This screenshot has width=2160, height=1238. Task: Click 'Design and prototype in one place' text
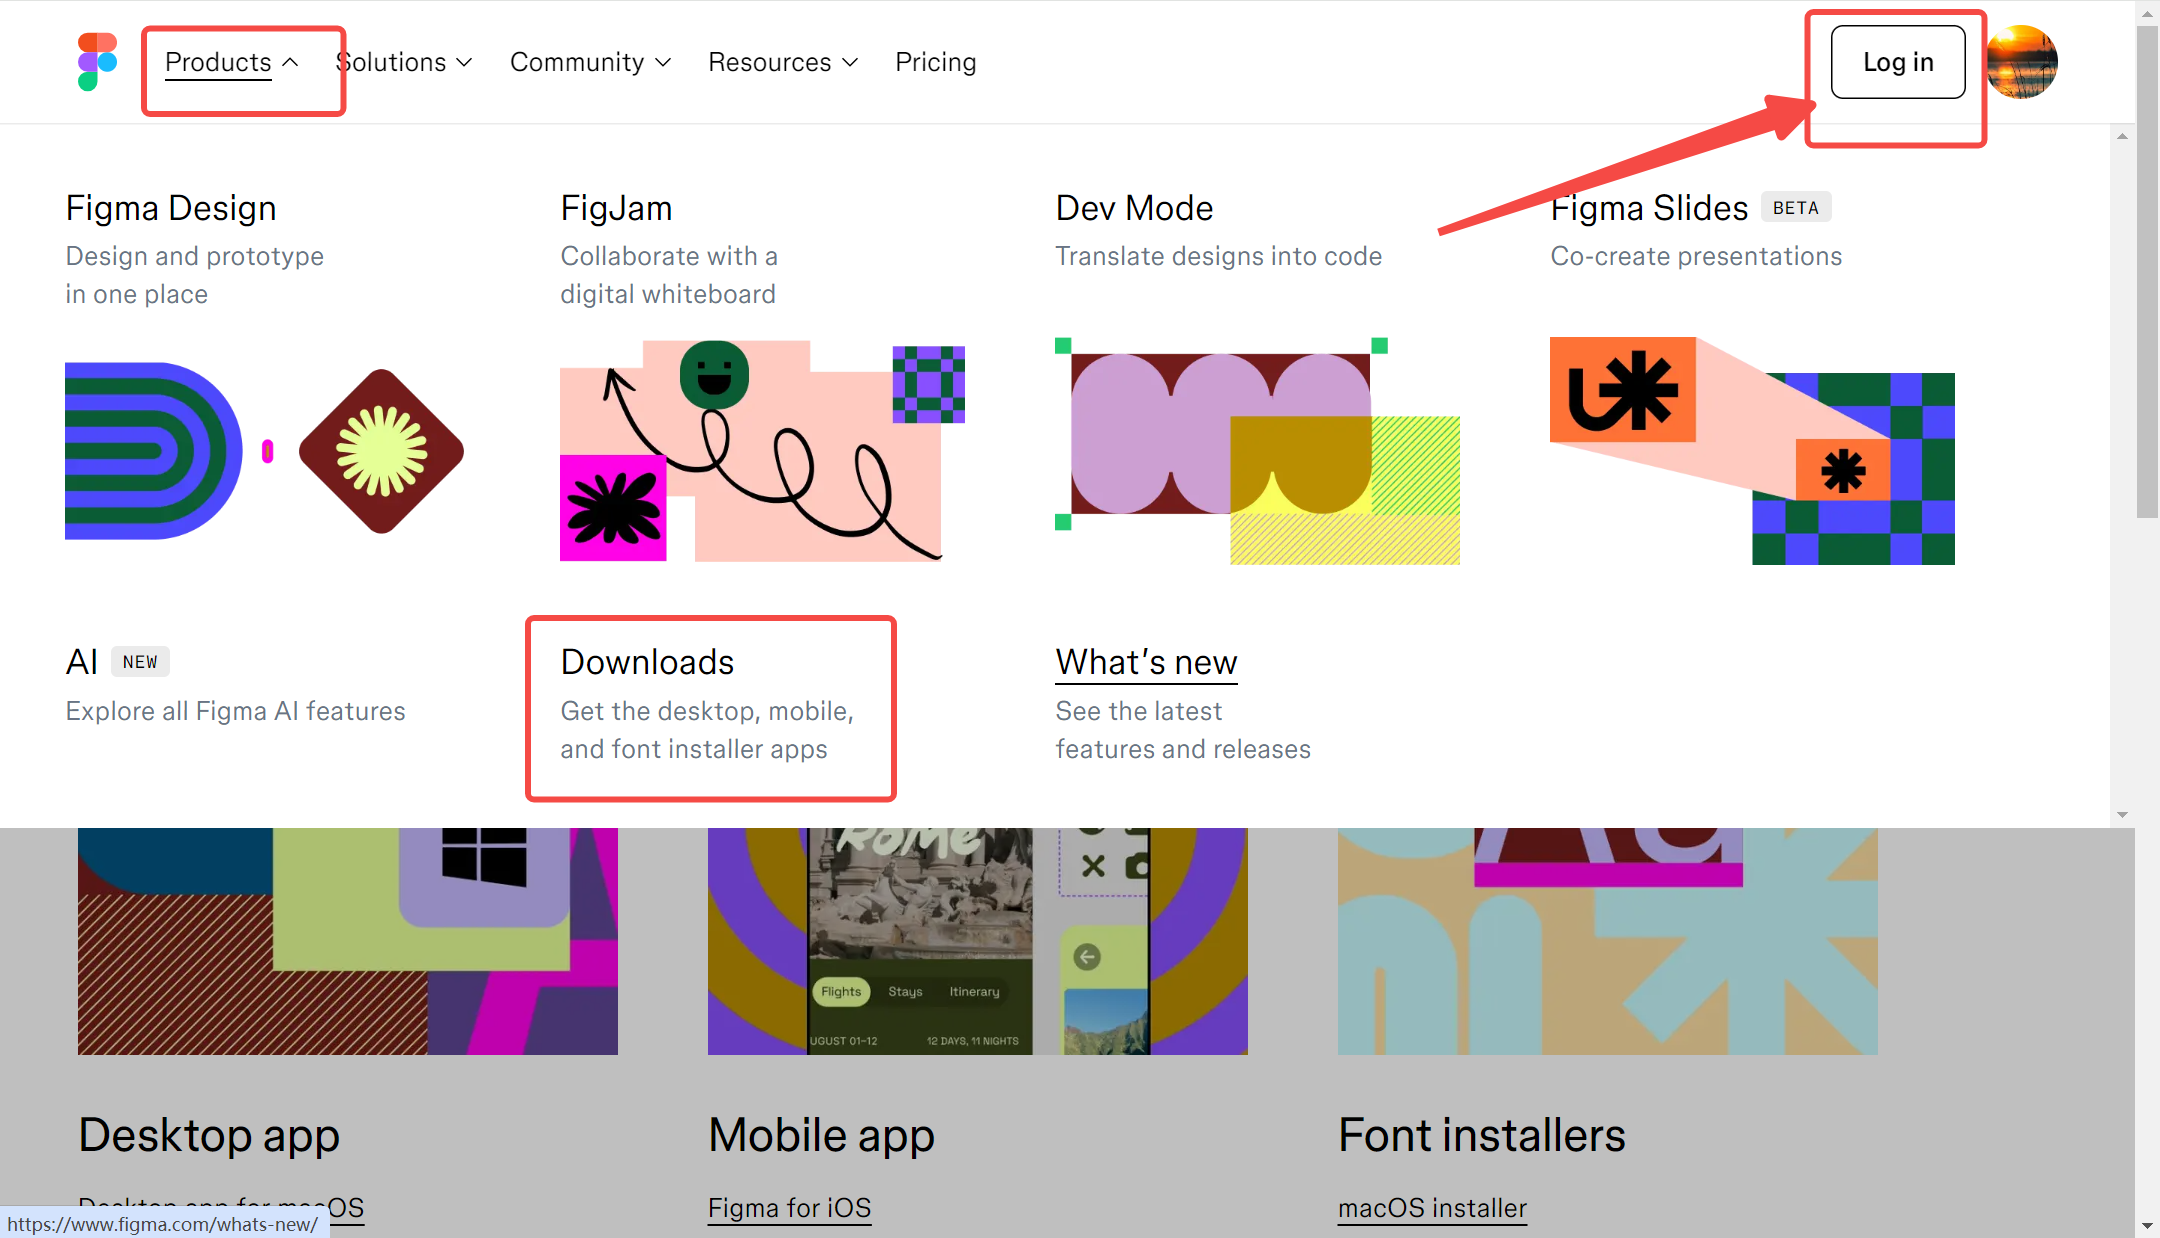coord(195,275)
